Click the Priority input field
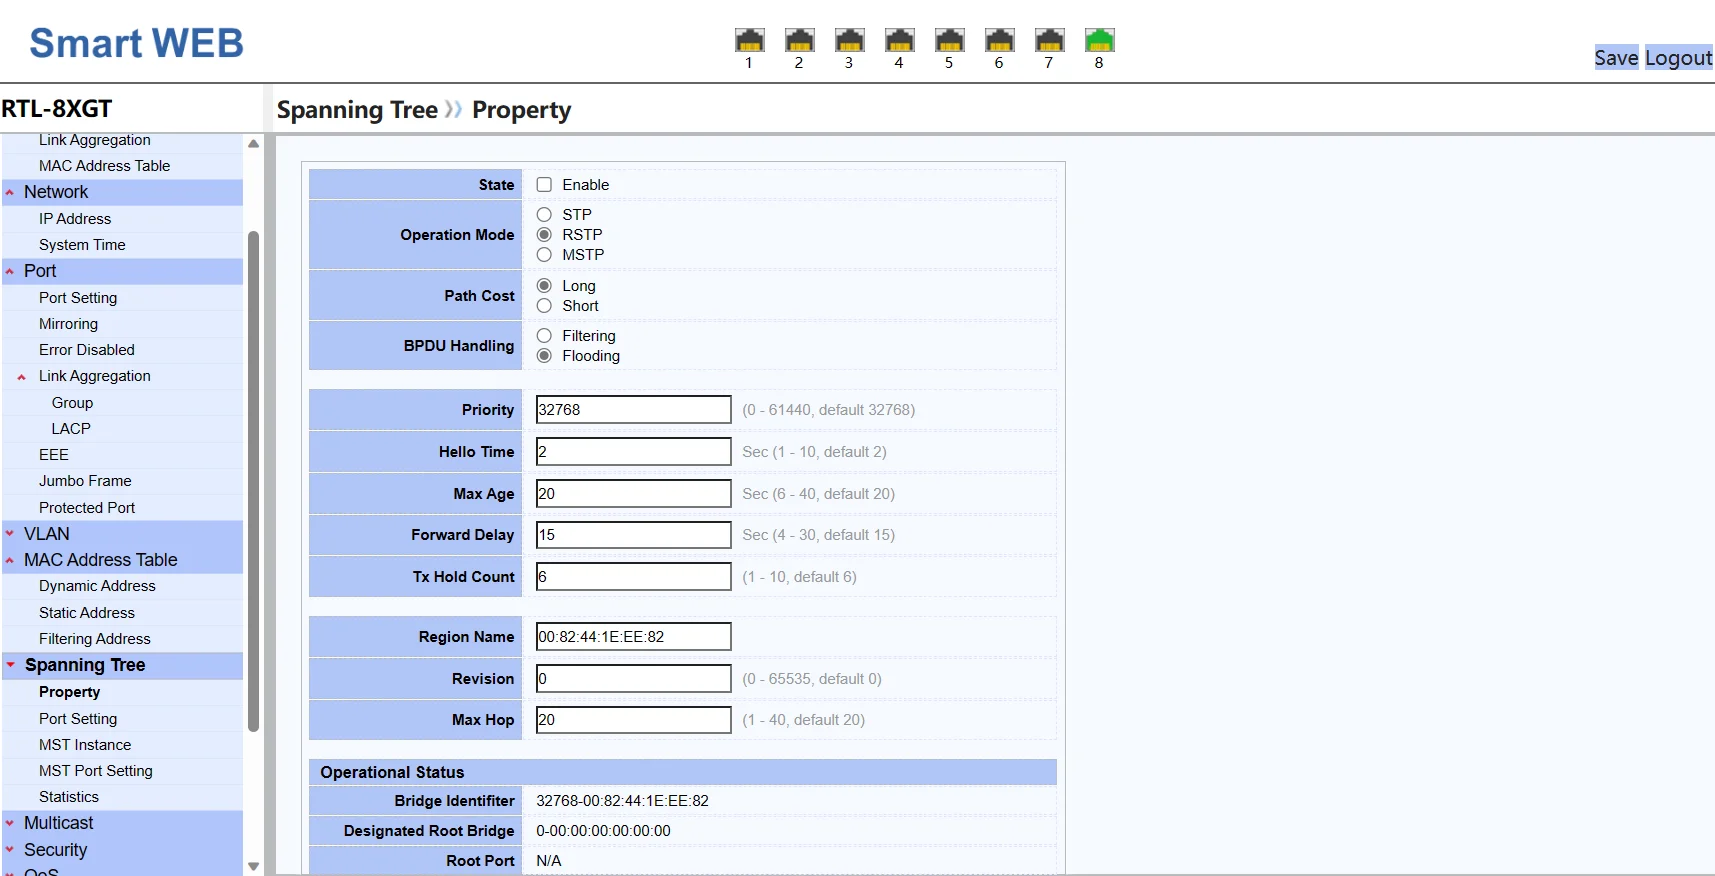1715x876 pixels. pos(633,410)
